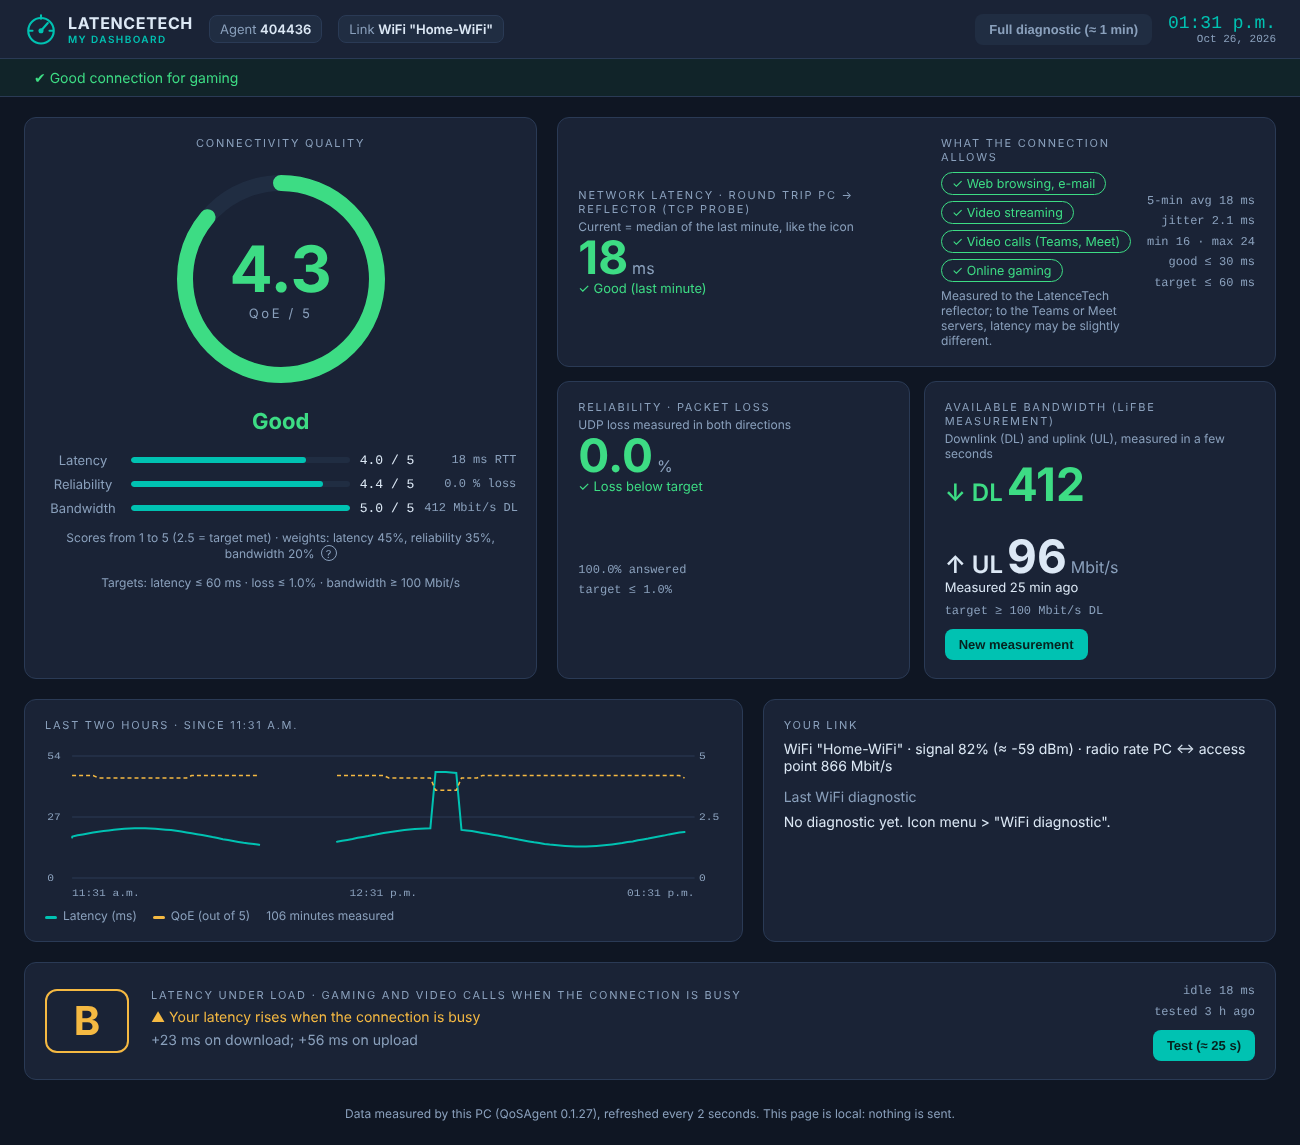Click the 01:31 p.m. clock
Screen dimensions: 1300x1145
(1222, 23)
